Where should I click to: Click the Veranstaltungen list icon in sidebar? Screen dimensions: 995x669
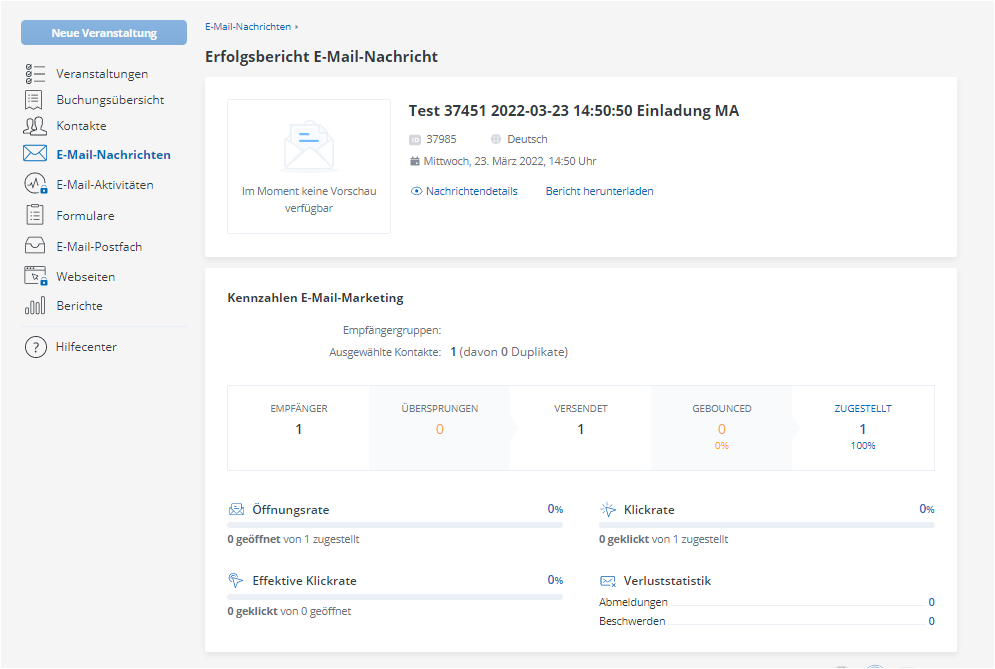[35, 74]
